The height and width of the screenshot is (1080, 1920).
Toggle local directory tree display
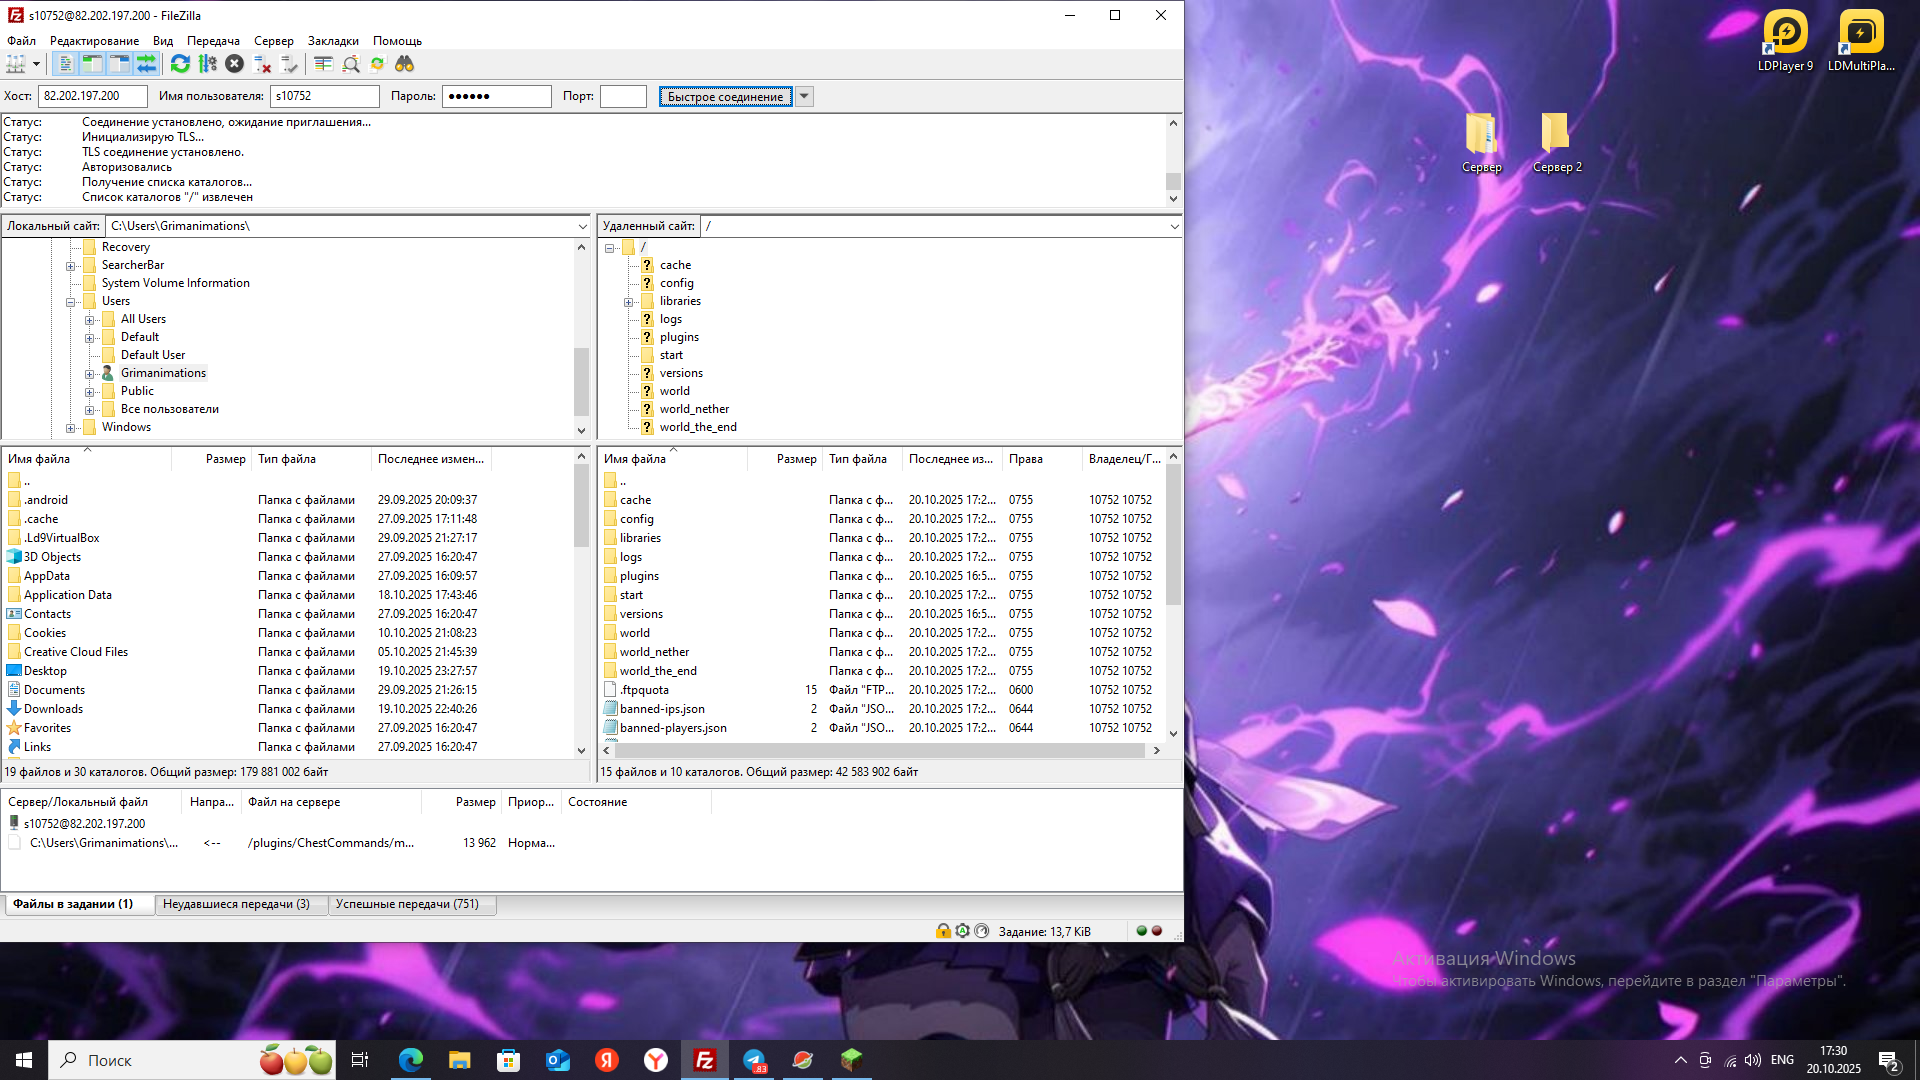92,64
